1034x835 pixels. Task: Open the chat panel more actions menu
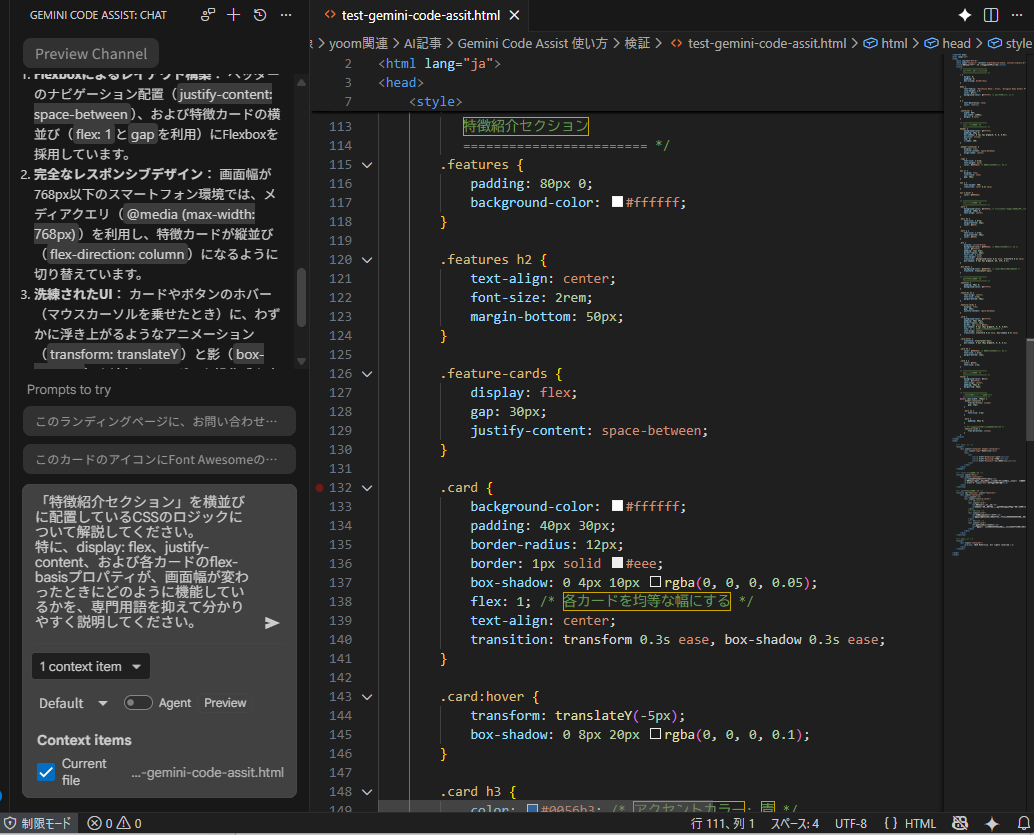pyautogui.click(x=286, y=15)
